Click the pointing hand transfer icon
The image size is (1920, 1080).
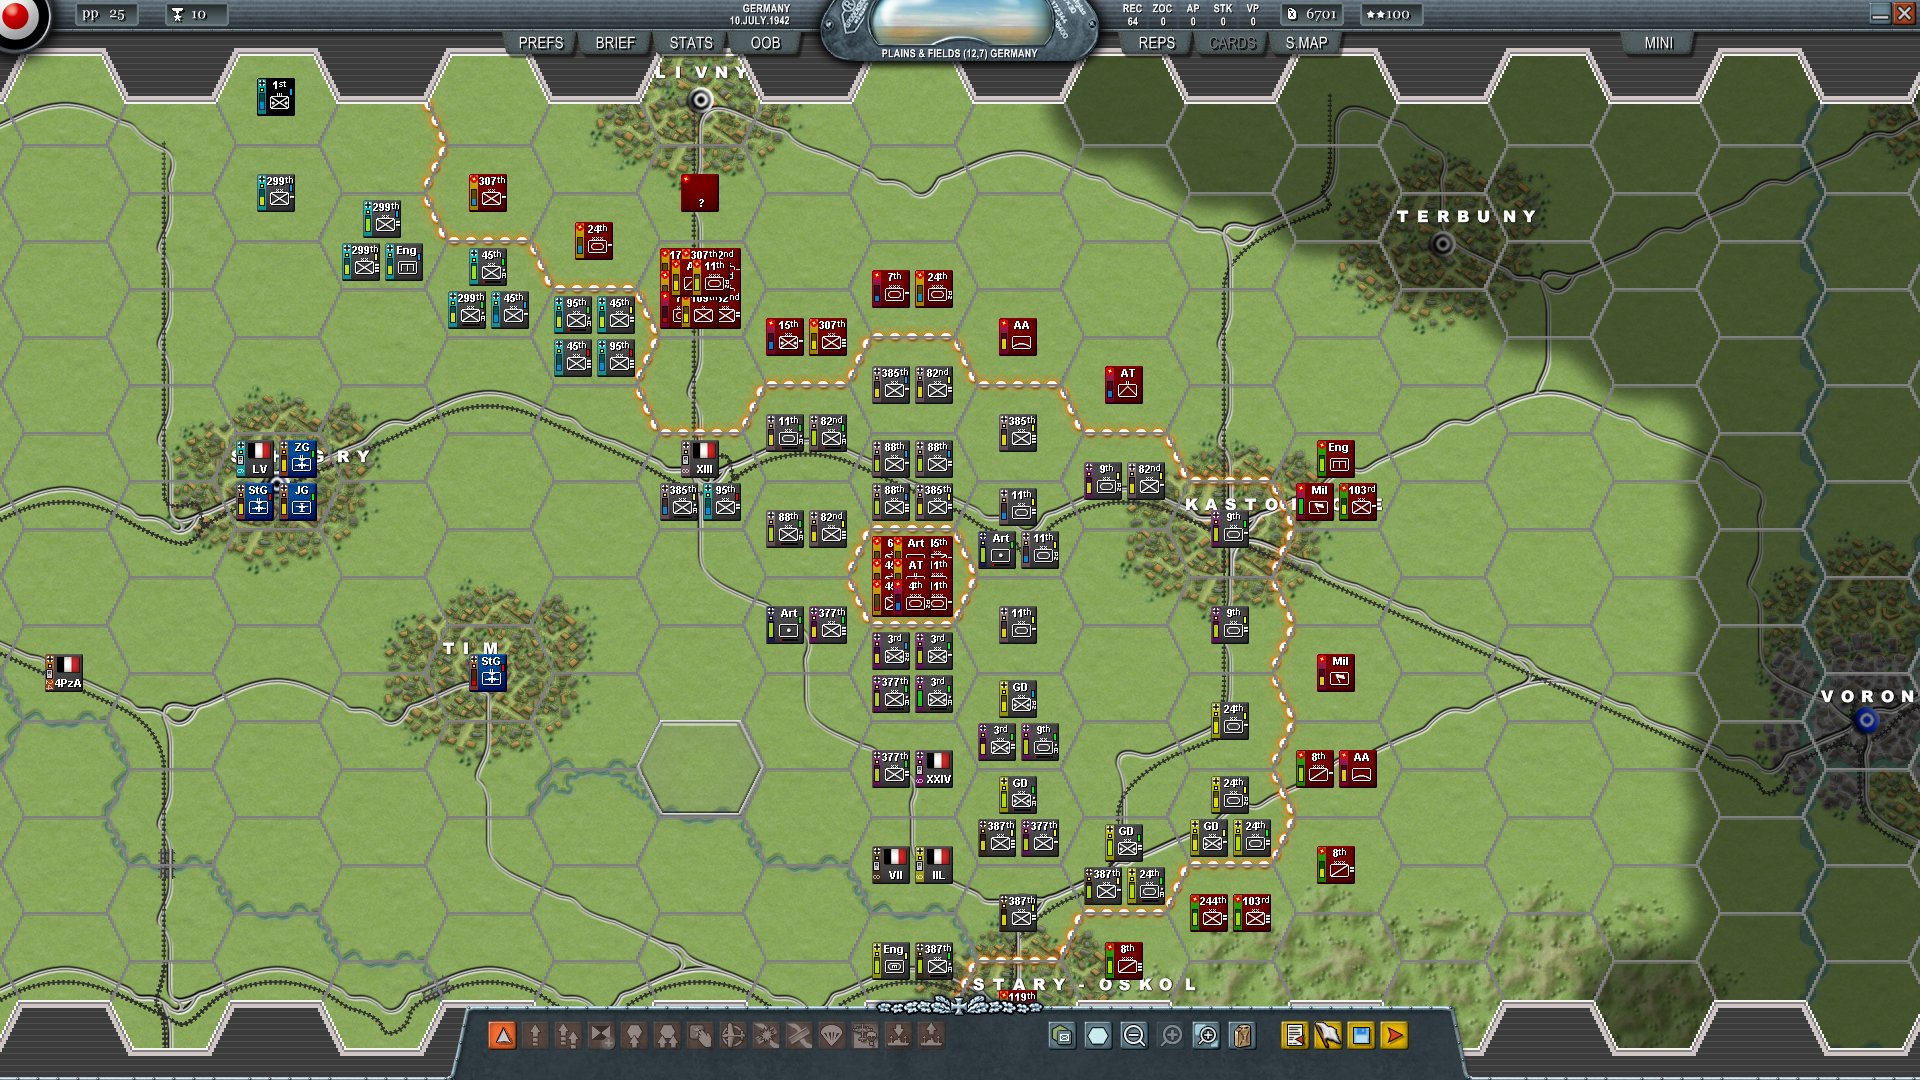pos(700,1036)
